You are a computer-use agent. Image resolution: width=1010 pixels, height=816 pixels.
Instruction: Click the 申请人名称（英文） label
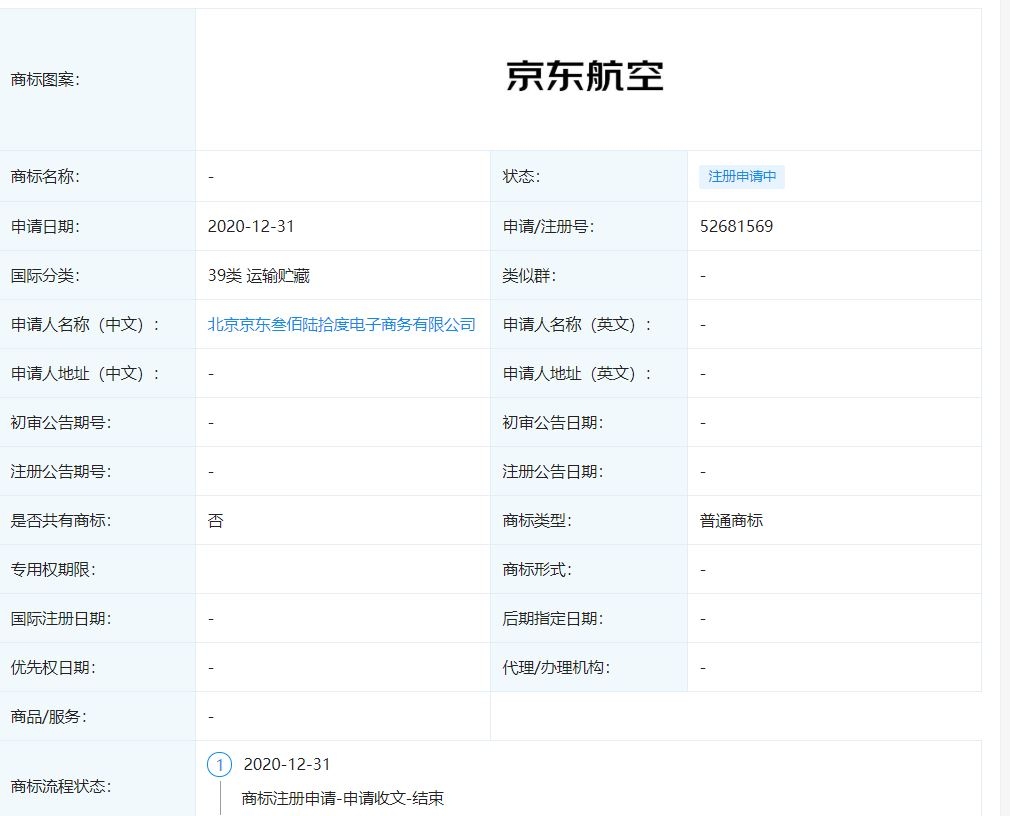pos(577,325)
